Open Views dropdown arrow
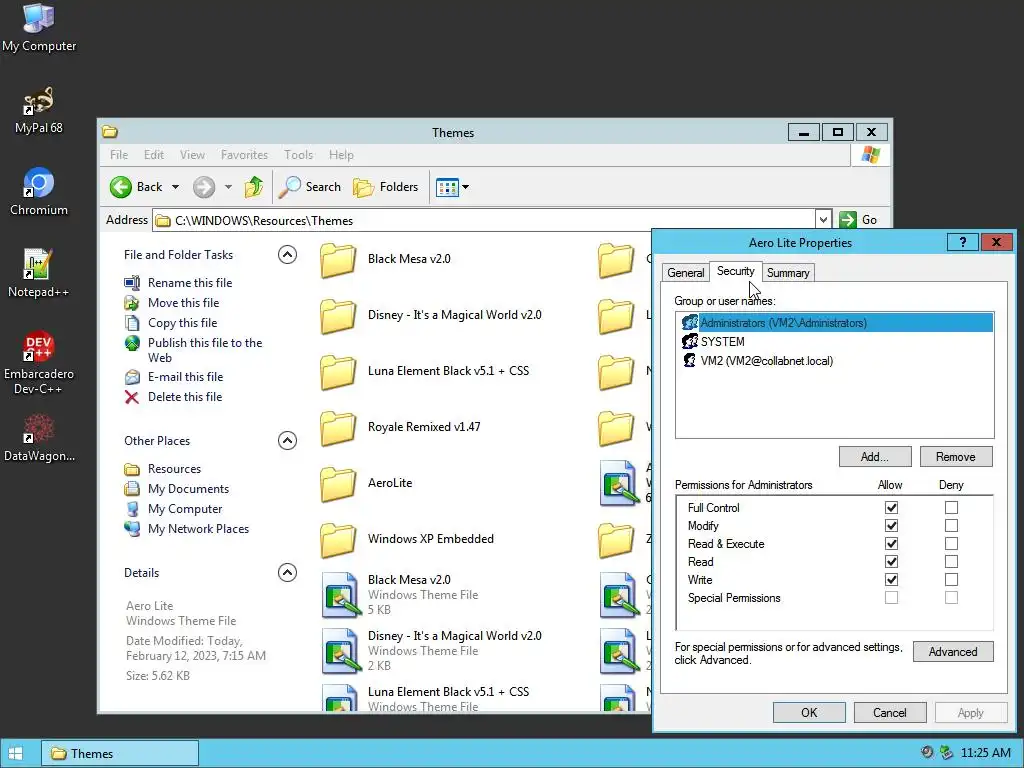Screen dimensions: 1024x768 466,187
